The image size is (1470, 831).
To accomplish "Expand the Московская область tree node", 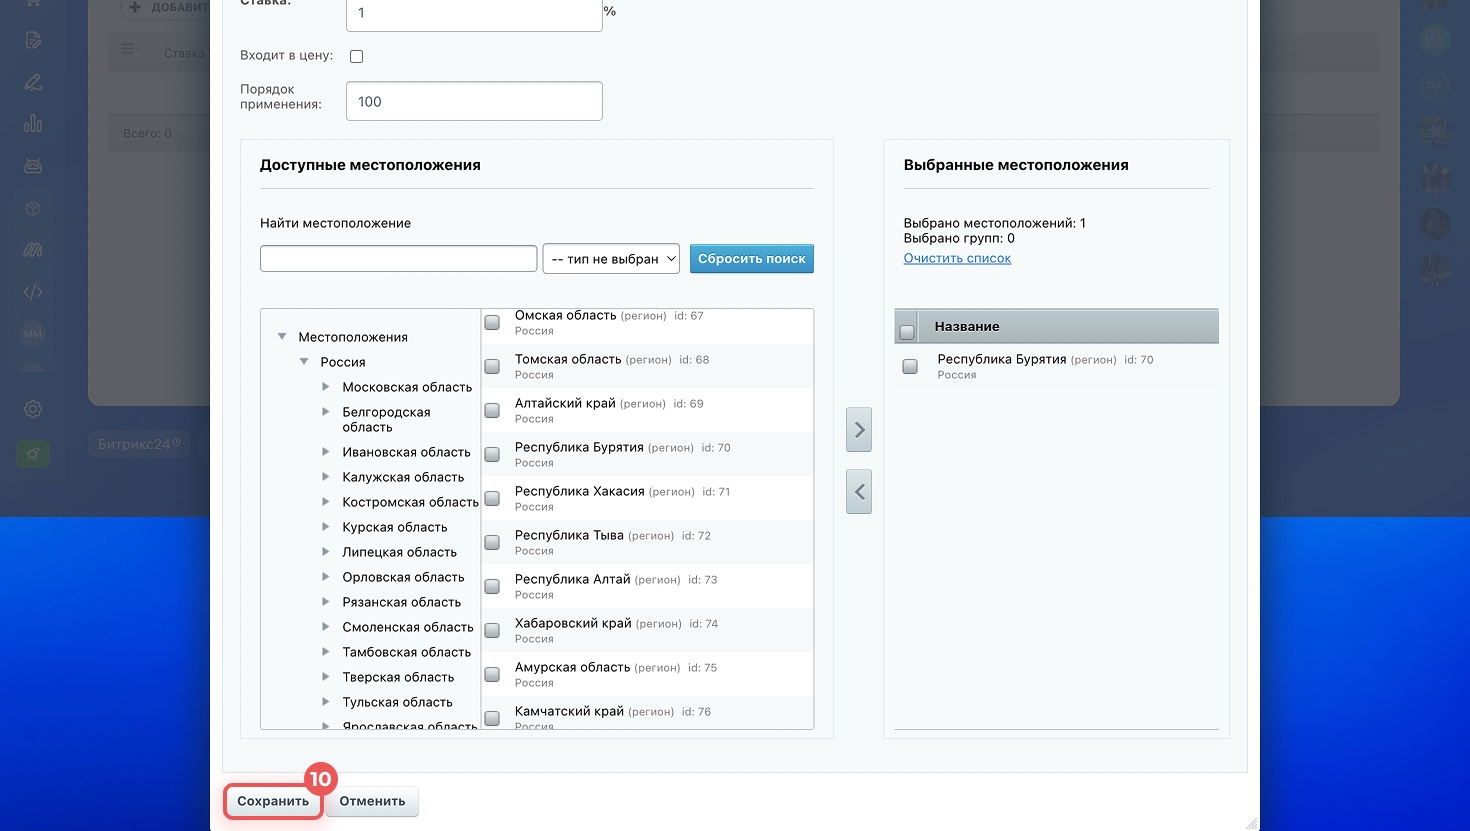I will point(326,387).
